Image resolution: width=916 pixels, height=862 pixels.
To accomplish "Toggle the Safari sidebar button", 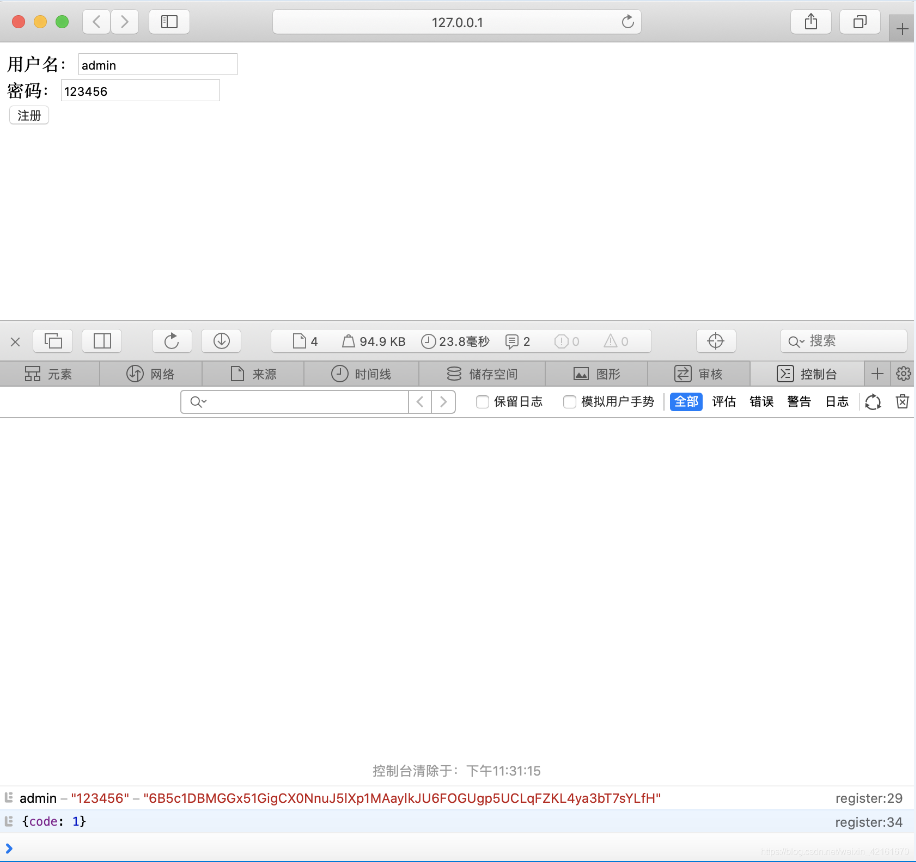I will [169, 22].
